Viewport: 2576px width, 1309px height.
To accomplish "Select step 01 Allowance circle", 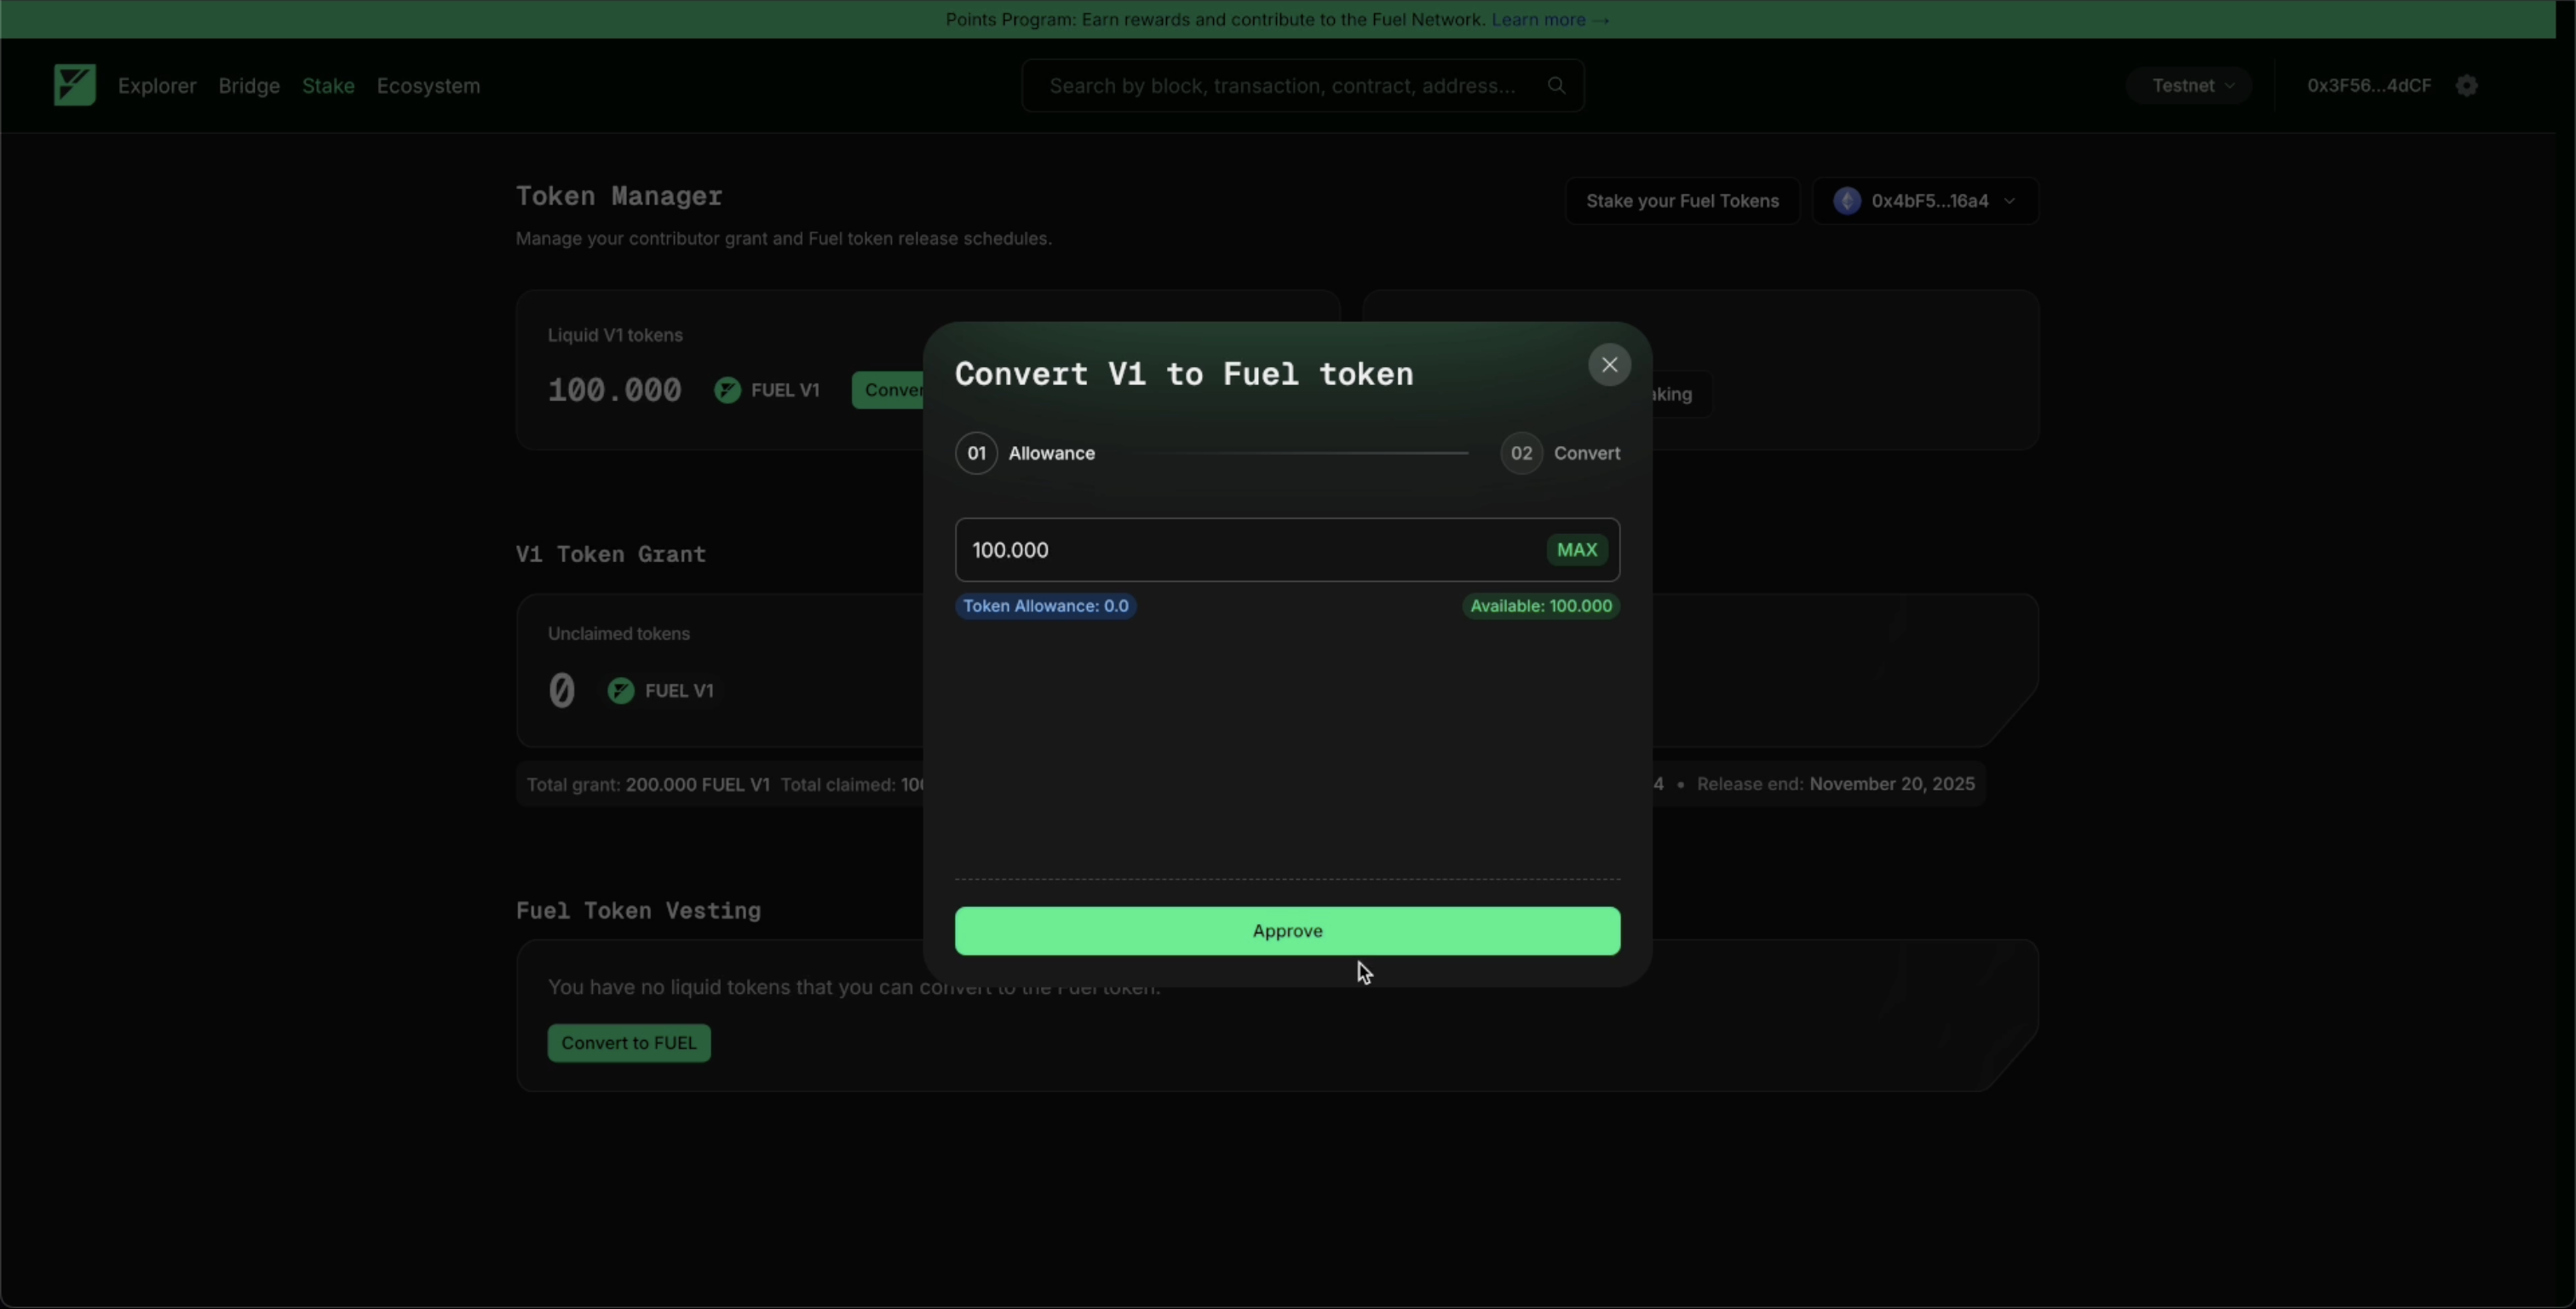I will [976, 453].
